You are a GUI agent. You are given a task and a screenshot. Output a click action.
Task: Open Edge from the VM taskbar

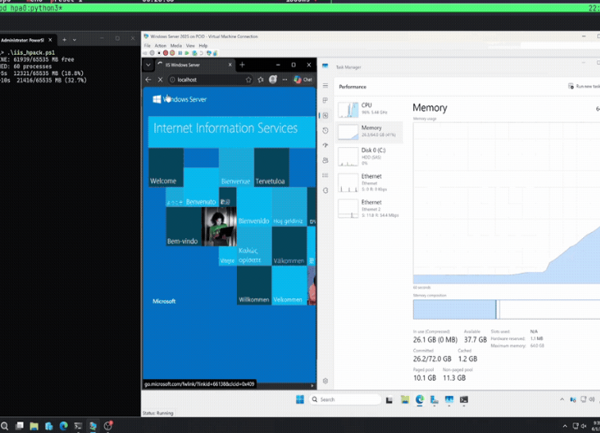[x=419, y=399]
